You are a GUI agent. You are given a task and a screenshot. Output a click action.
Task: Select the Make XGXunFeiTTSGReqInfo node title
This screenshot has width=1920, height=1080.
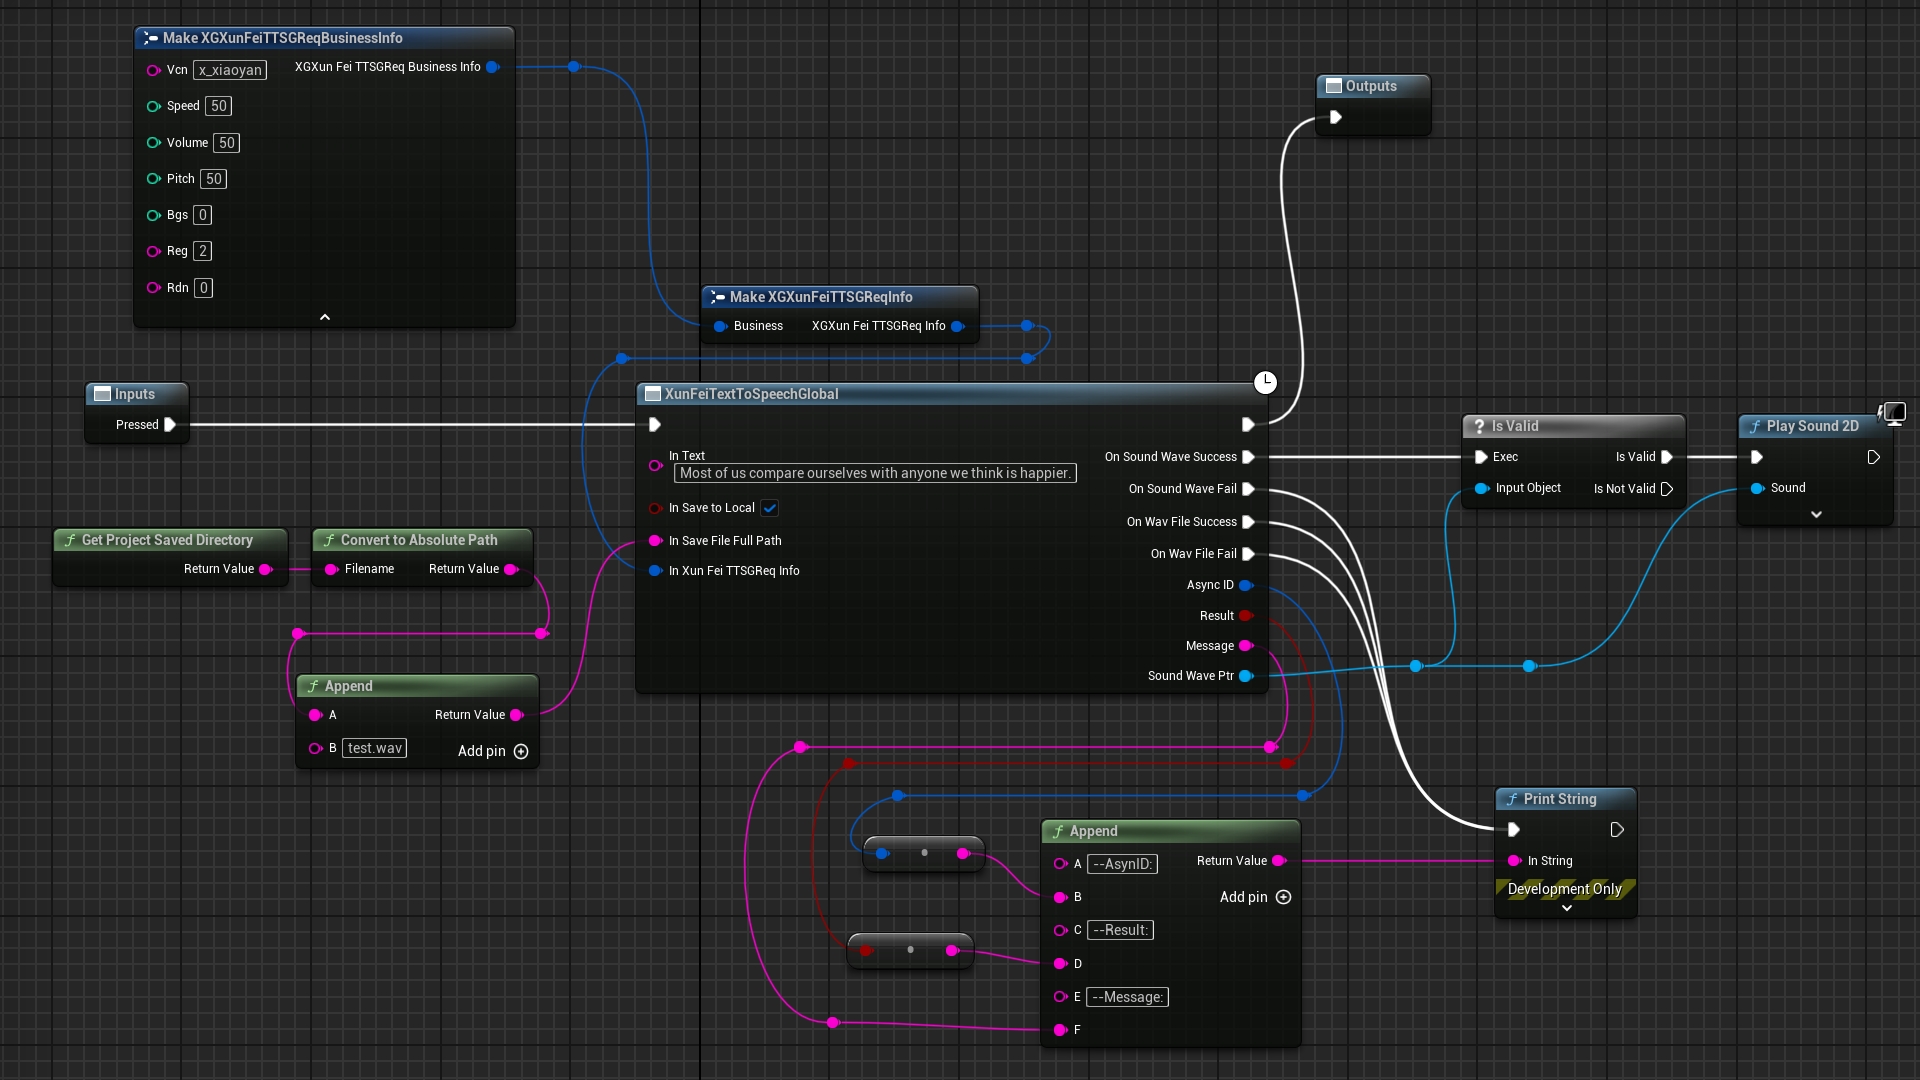(x=820, y=297)
